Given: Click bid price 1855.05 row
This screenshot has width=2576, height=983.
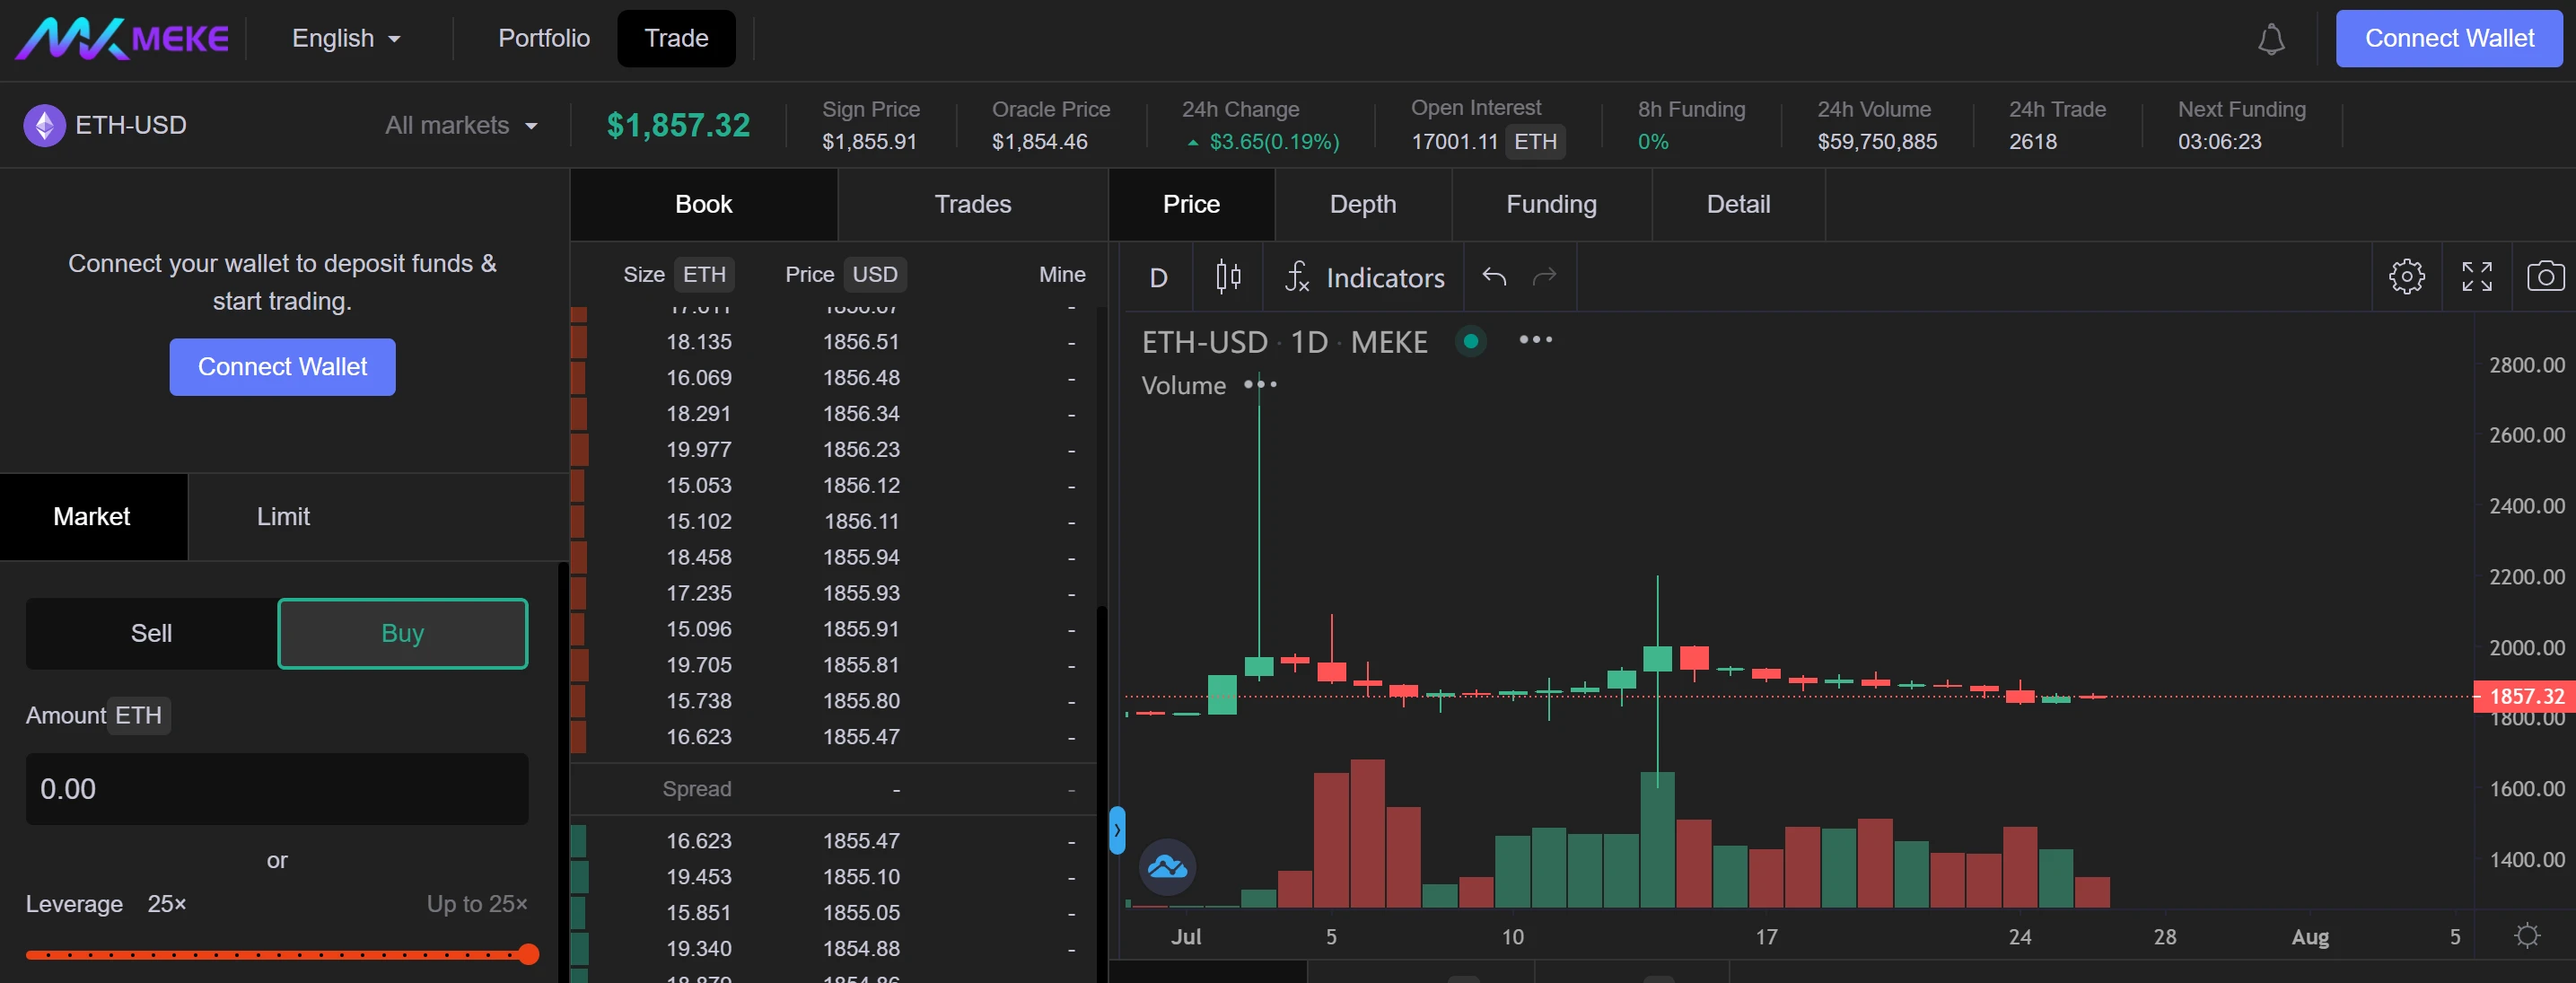Looking at the screenshot, I should (x=833, y=913).
